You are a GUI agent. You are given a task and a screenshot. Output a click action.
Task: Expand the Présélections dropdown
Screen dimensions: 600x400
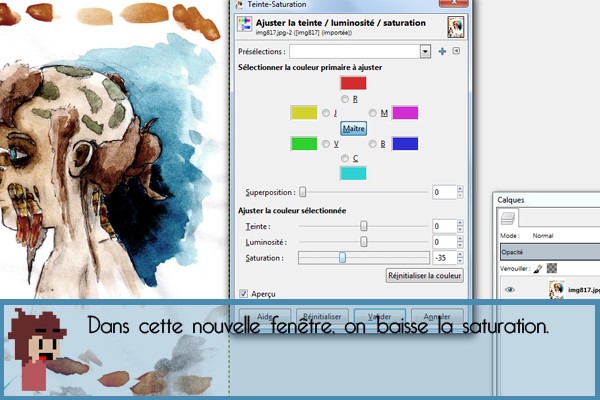click(425, 51)
